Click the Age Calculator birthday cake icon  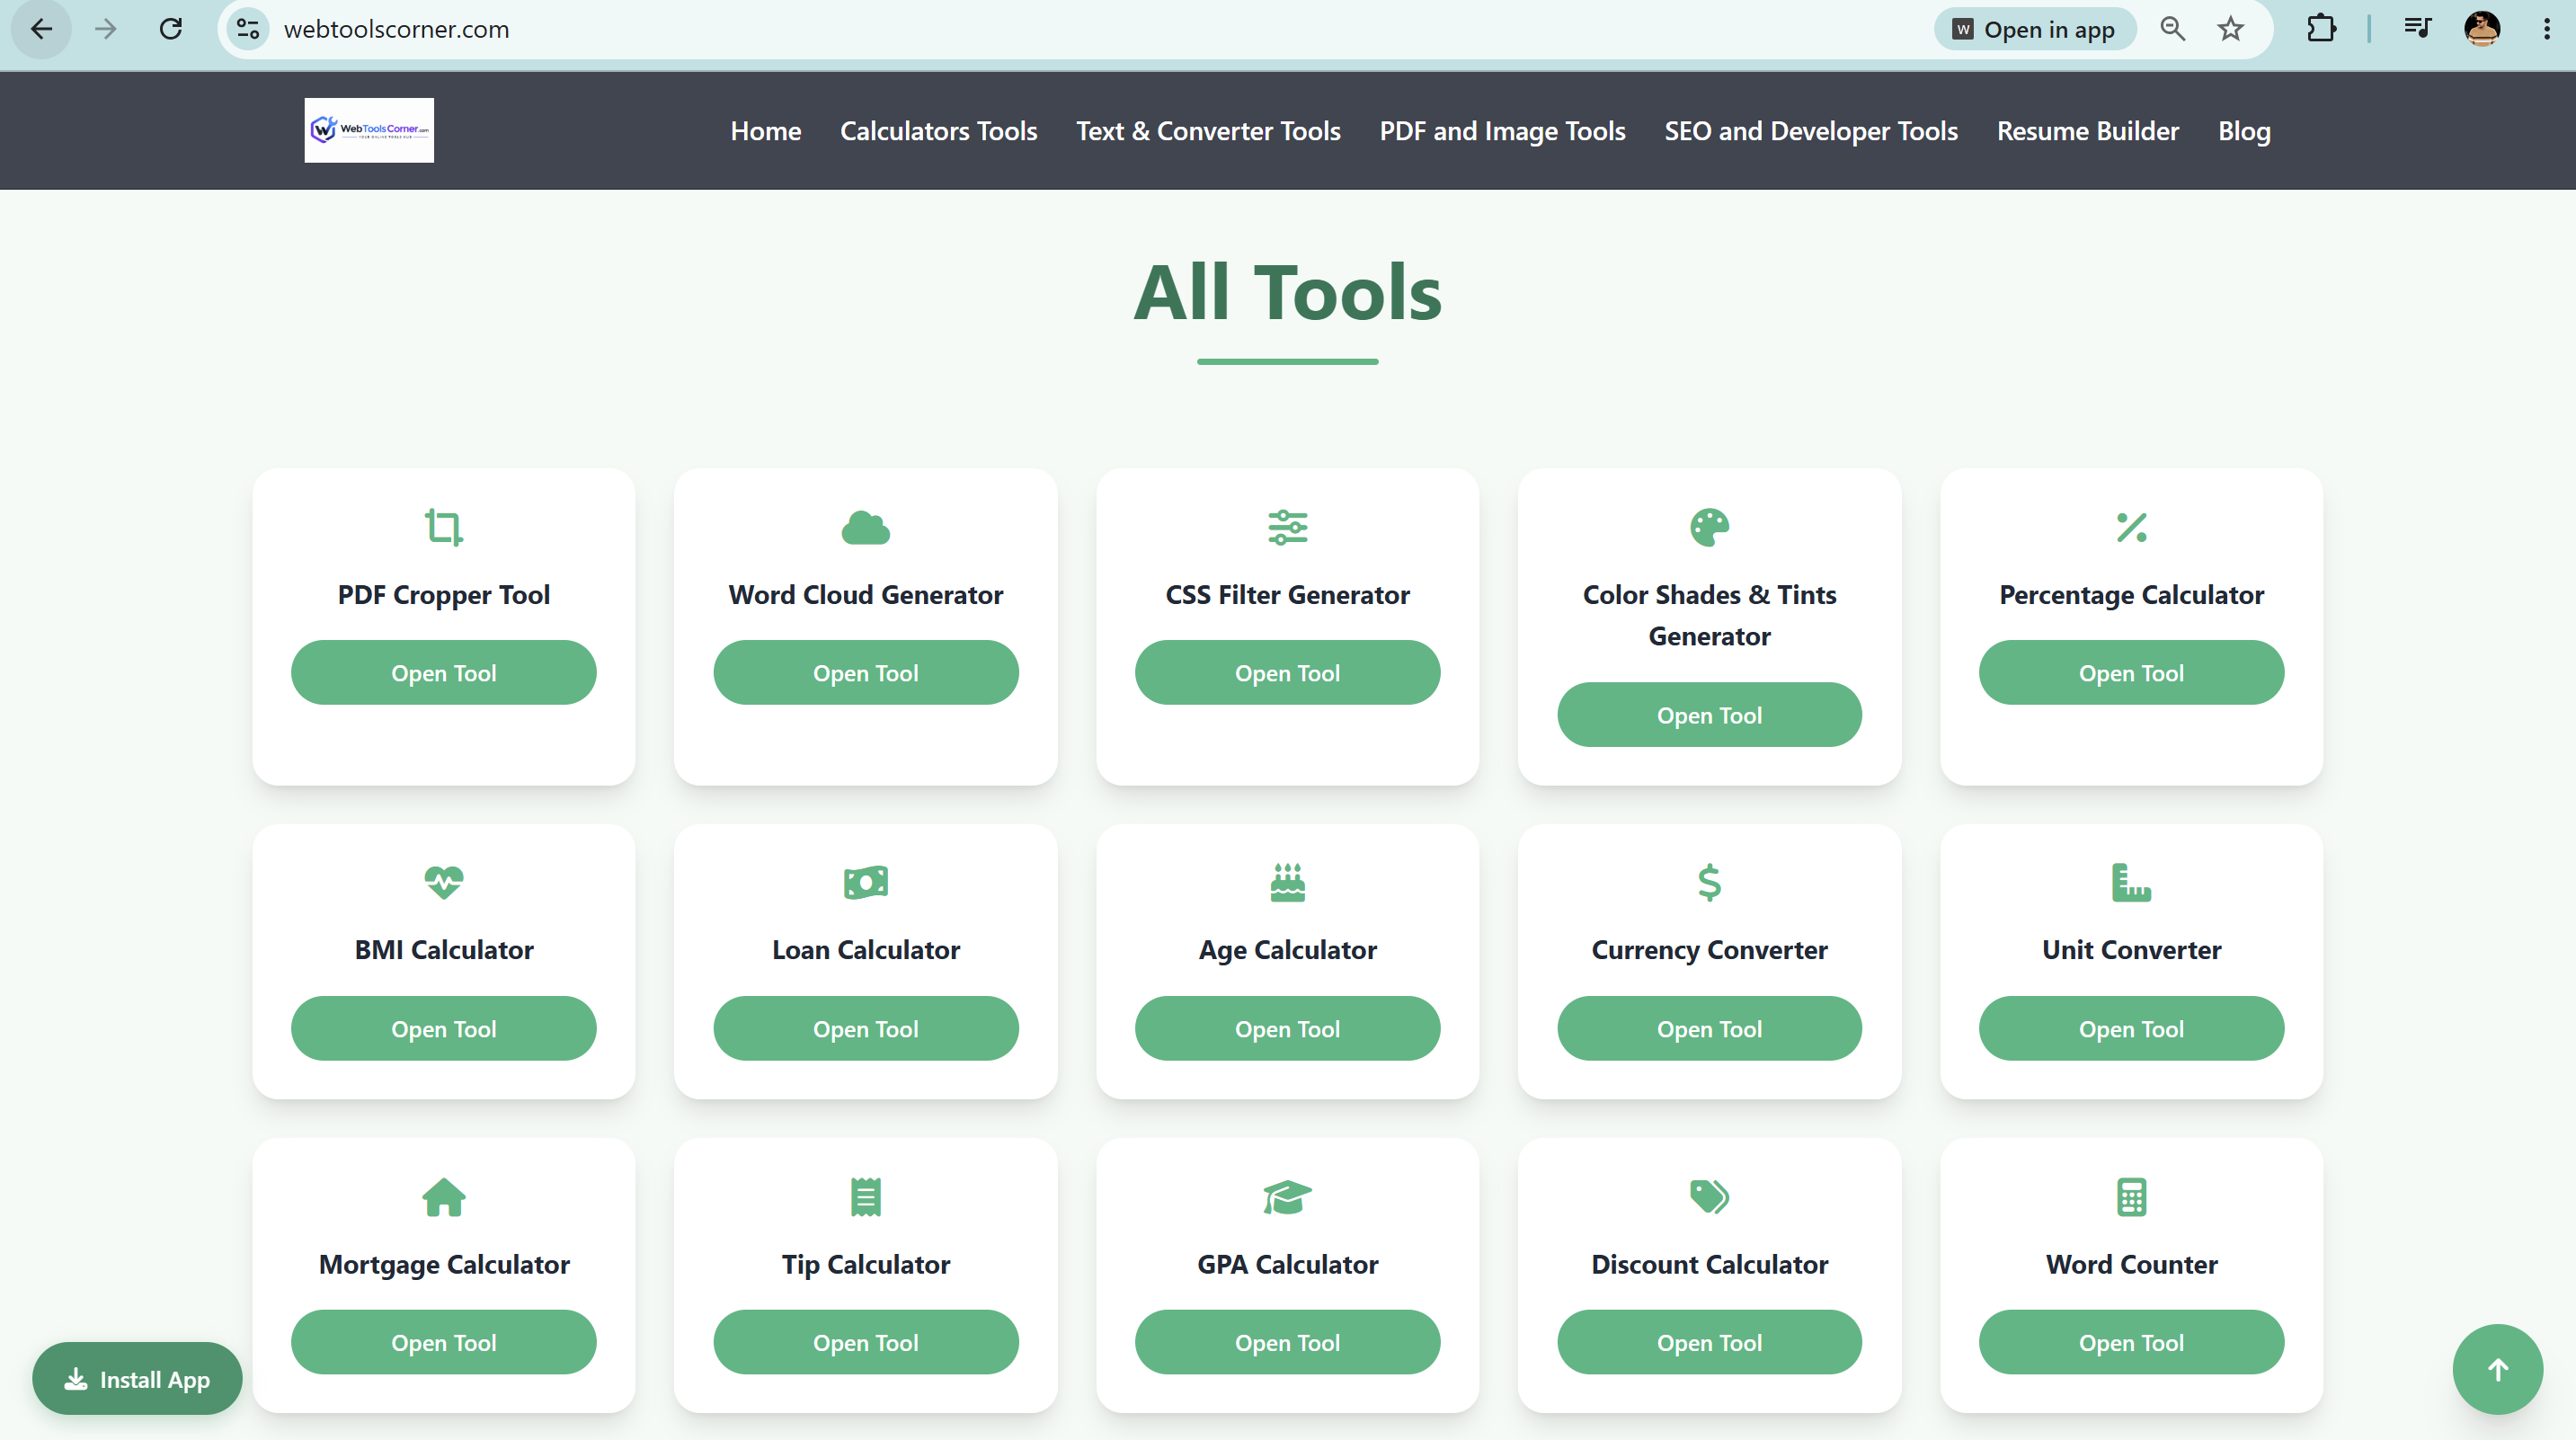[x=1288, y=882]
